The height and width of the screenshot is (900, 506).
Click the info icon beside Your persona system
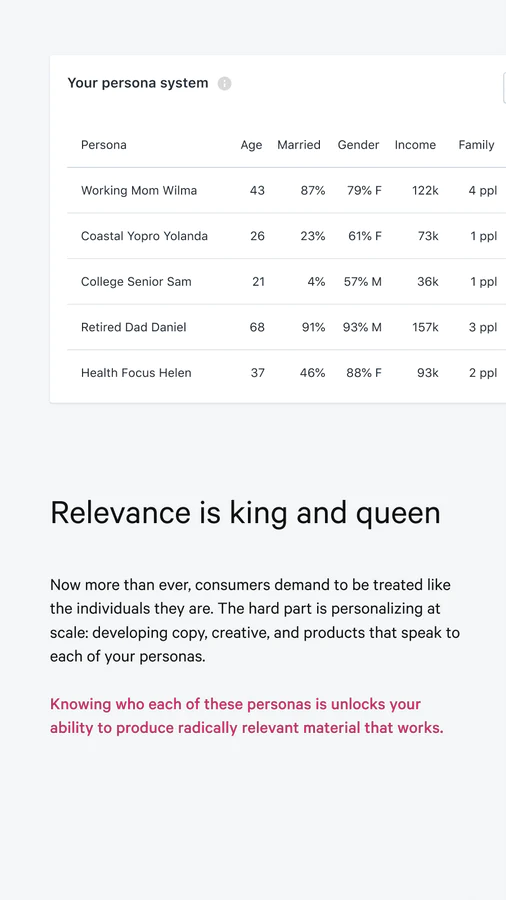224,84
